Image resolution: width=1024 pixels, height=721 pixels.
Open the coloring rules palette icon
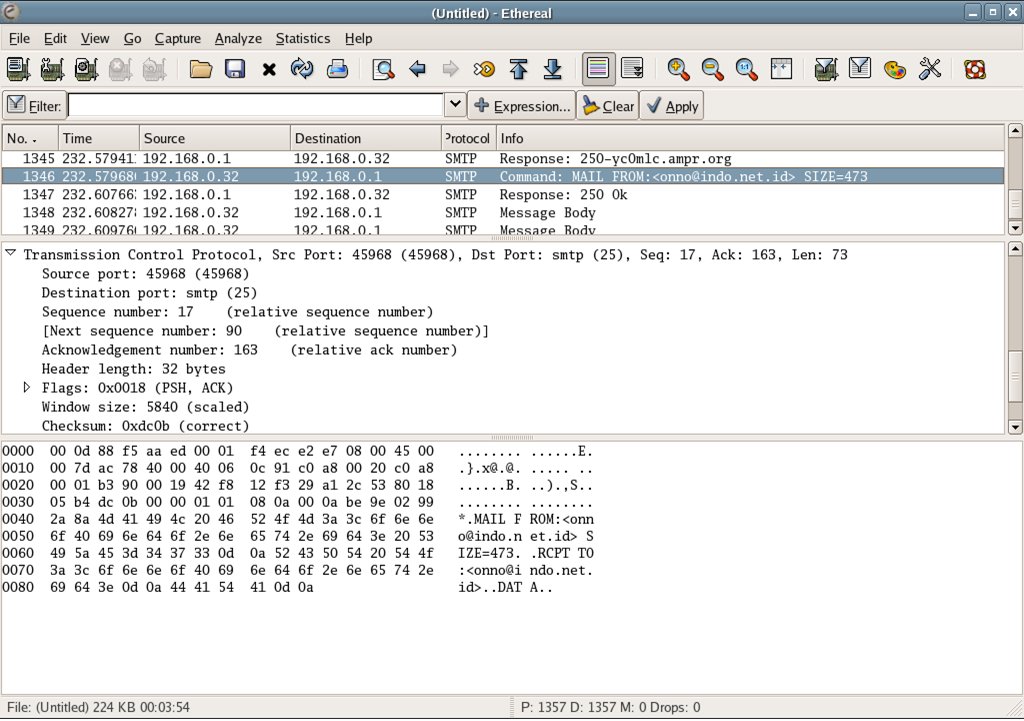point(895,69)
